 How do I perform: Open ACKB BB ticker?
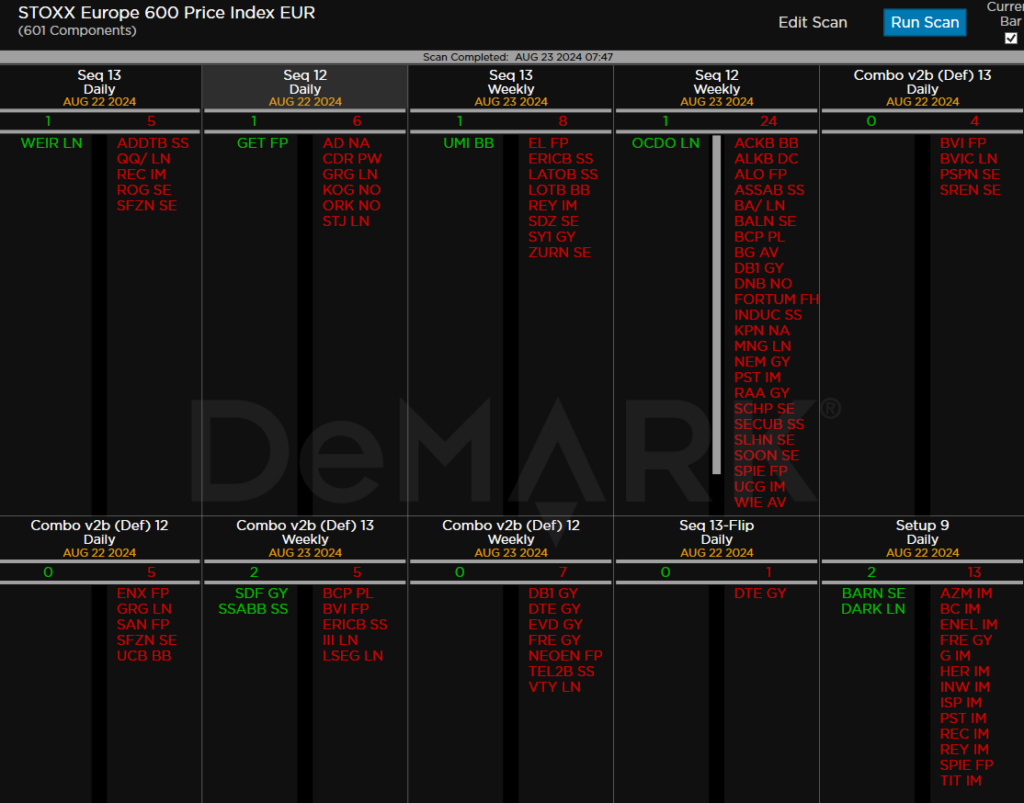pyautogui.click(x=766, y=143)
